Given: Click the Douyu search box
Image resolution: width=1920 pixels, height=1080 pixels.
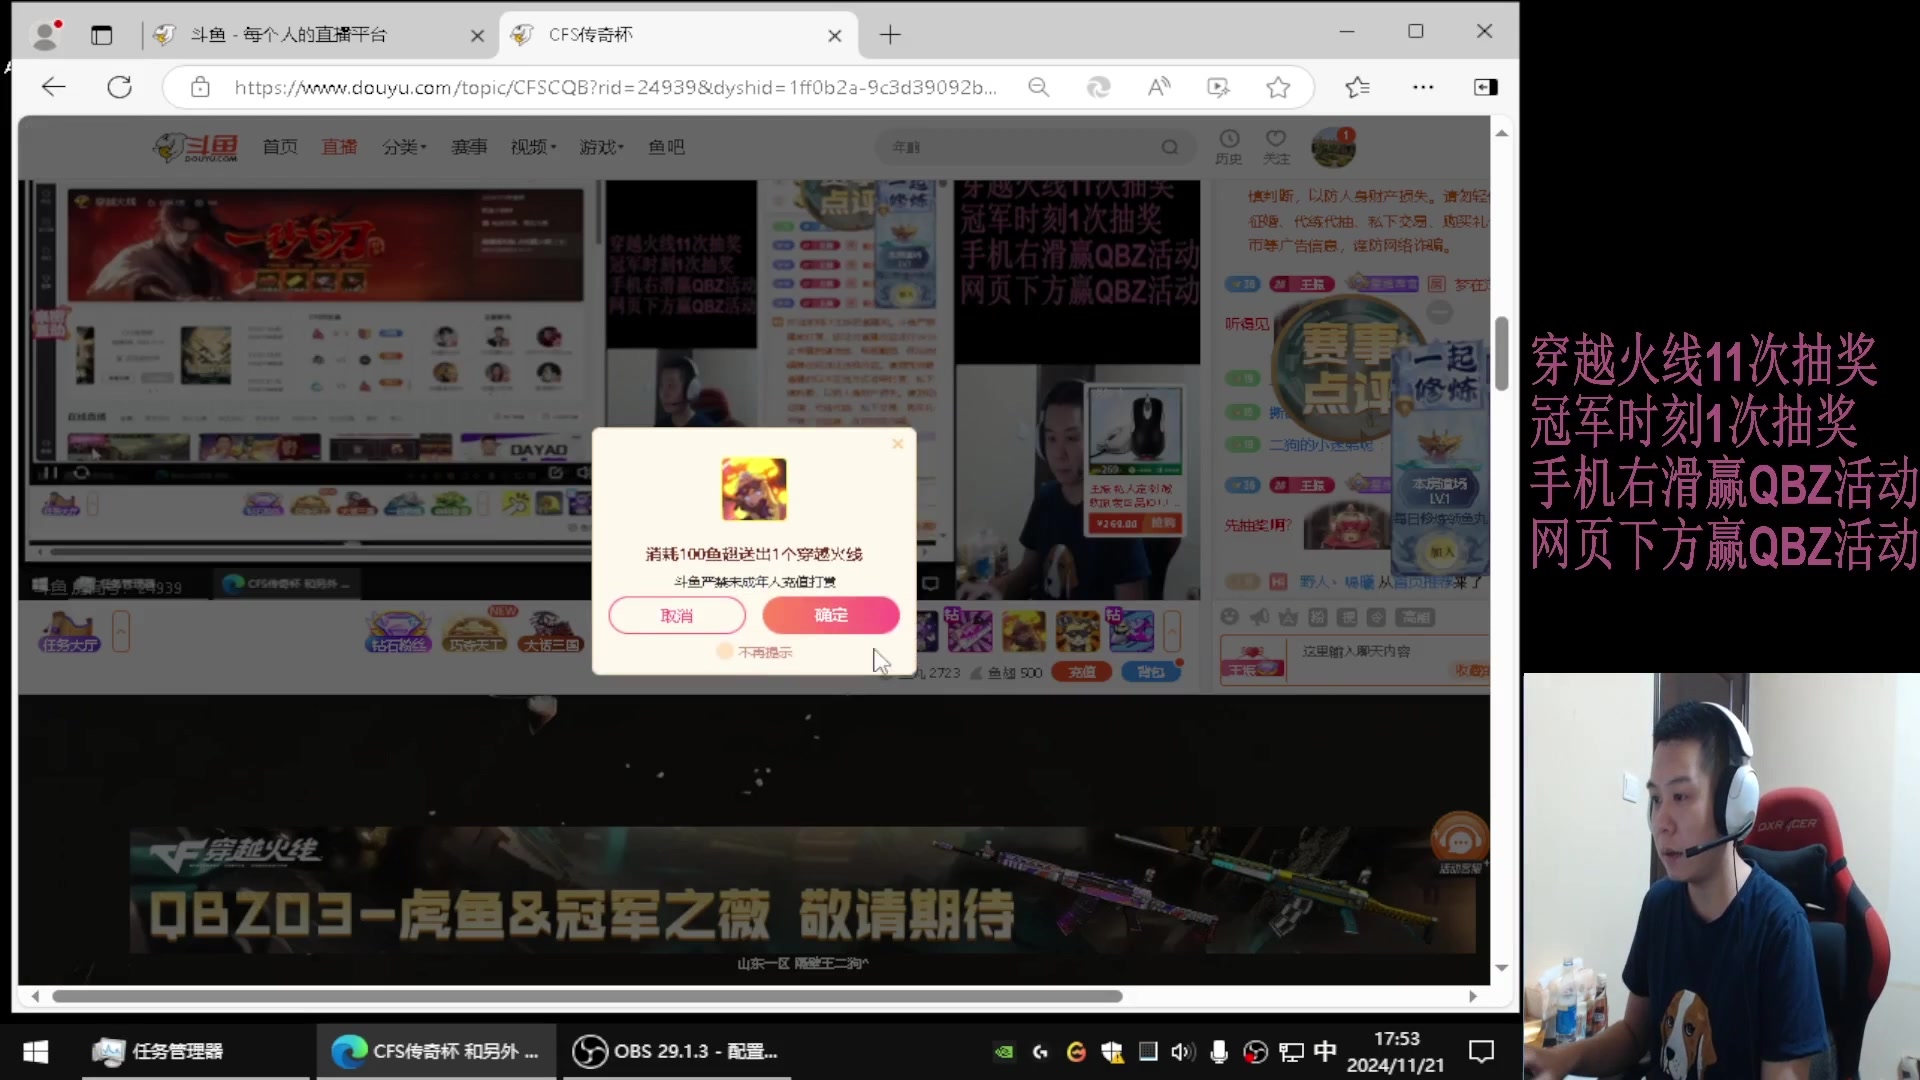Looking at the screenshot, I should tap(1020, 147).
